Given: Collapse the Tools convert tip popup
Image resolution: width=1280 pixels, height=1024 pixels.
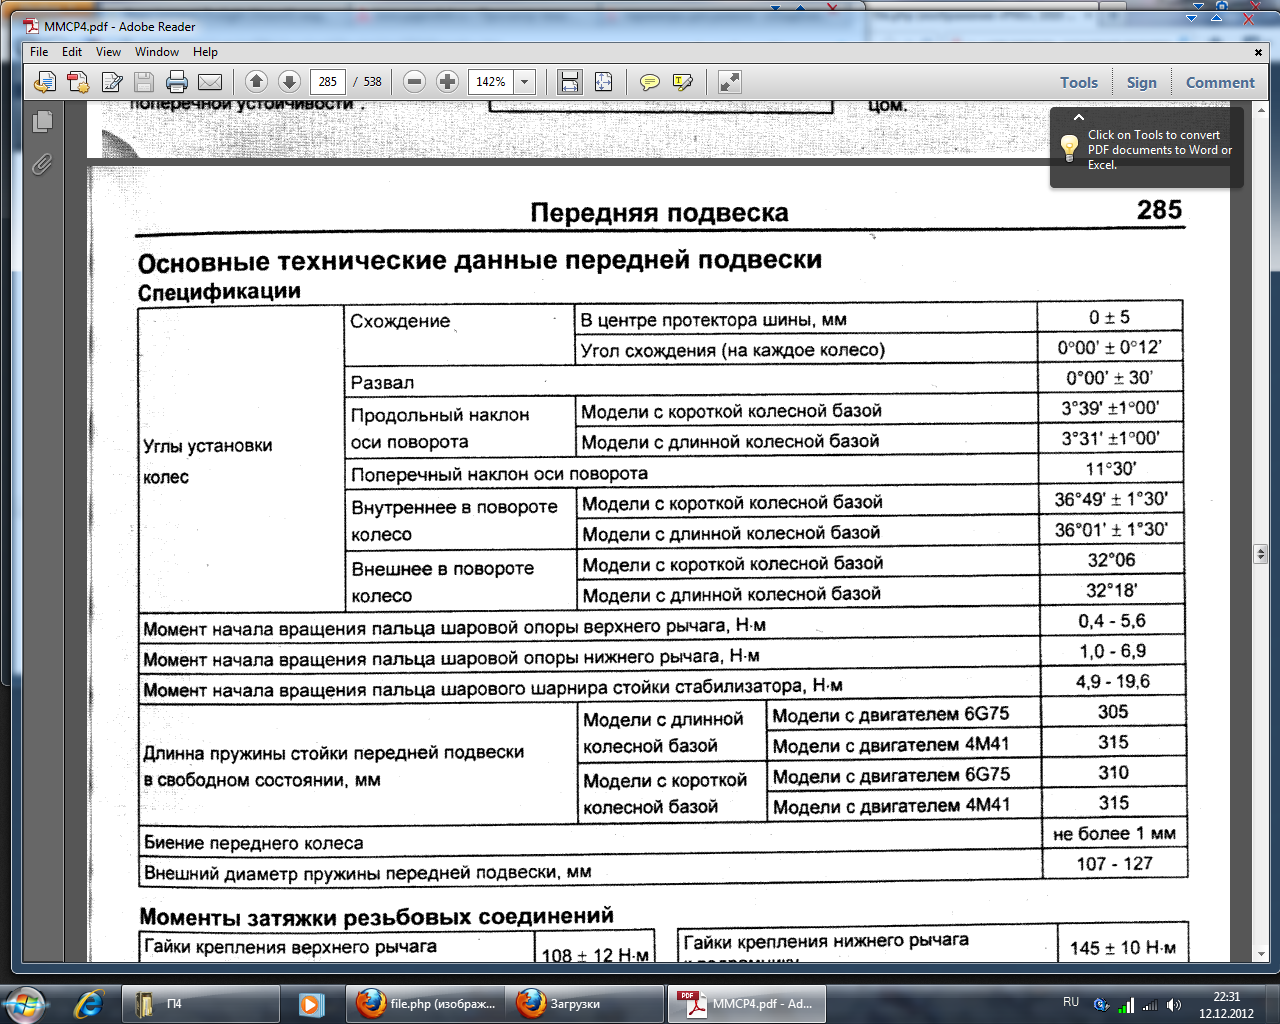Looking at the screenshot, I should click(x=1078, y=118).
